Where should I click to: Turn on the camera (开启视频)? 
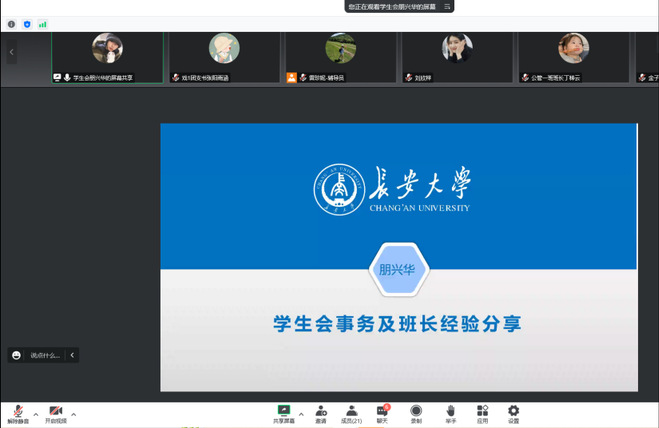coord(55,412)
